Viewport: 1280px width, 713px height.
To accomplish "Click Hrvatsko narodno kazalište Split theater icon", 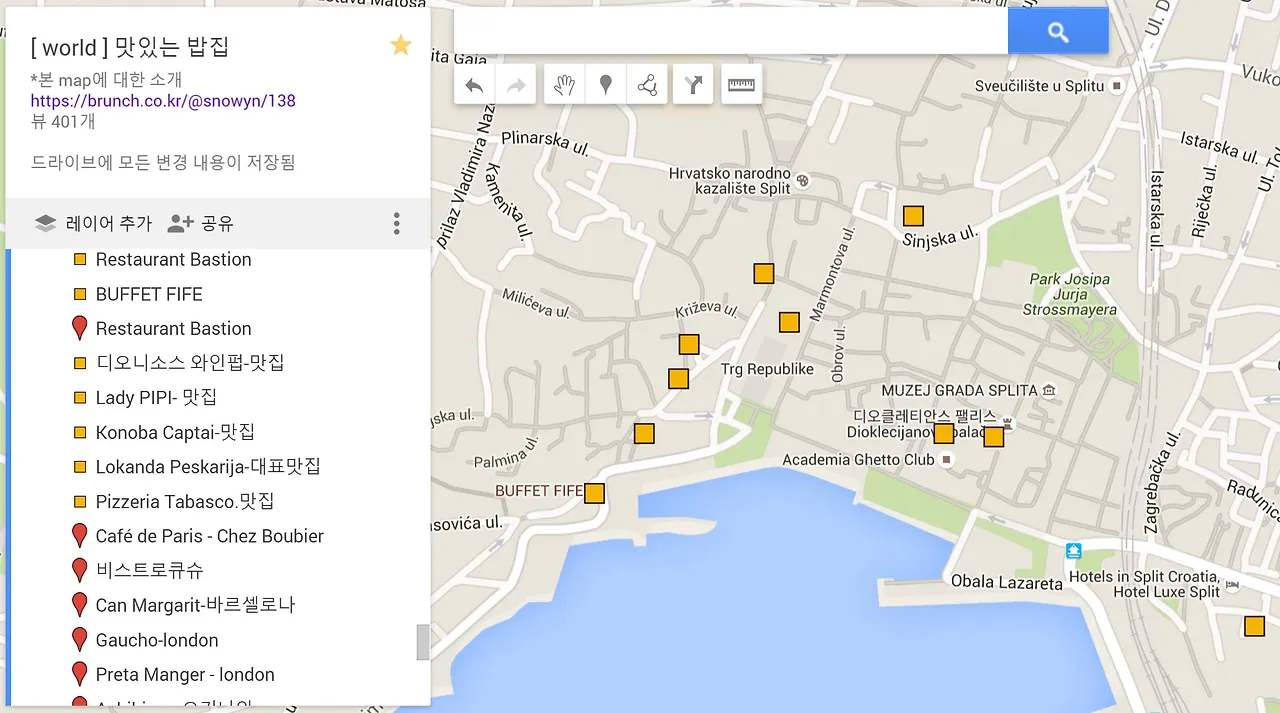I will coord(802,181).
